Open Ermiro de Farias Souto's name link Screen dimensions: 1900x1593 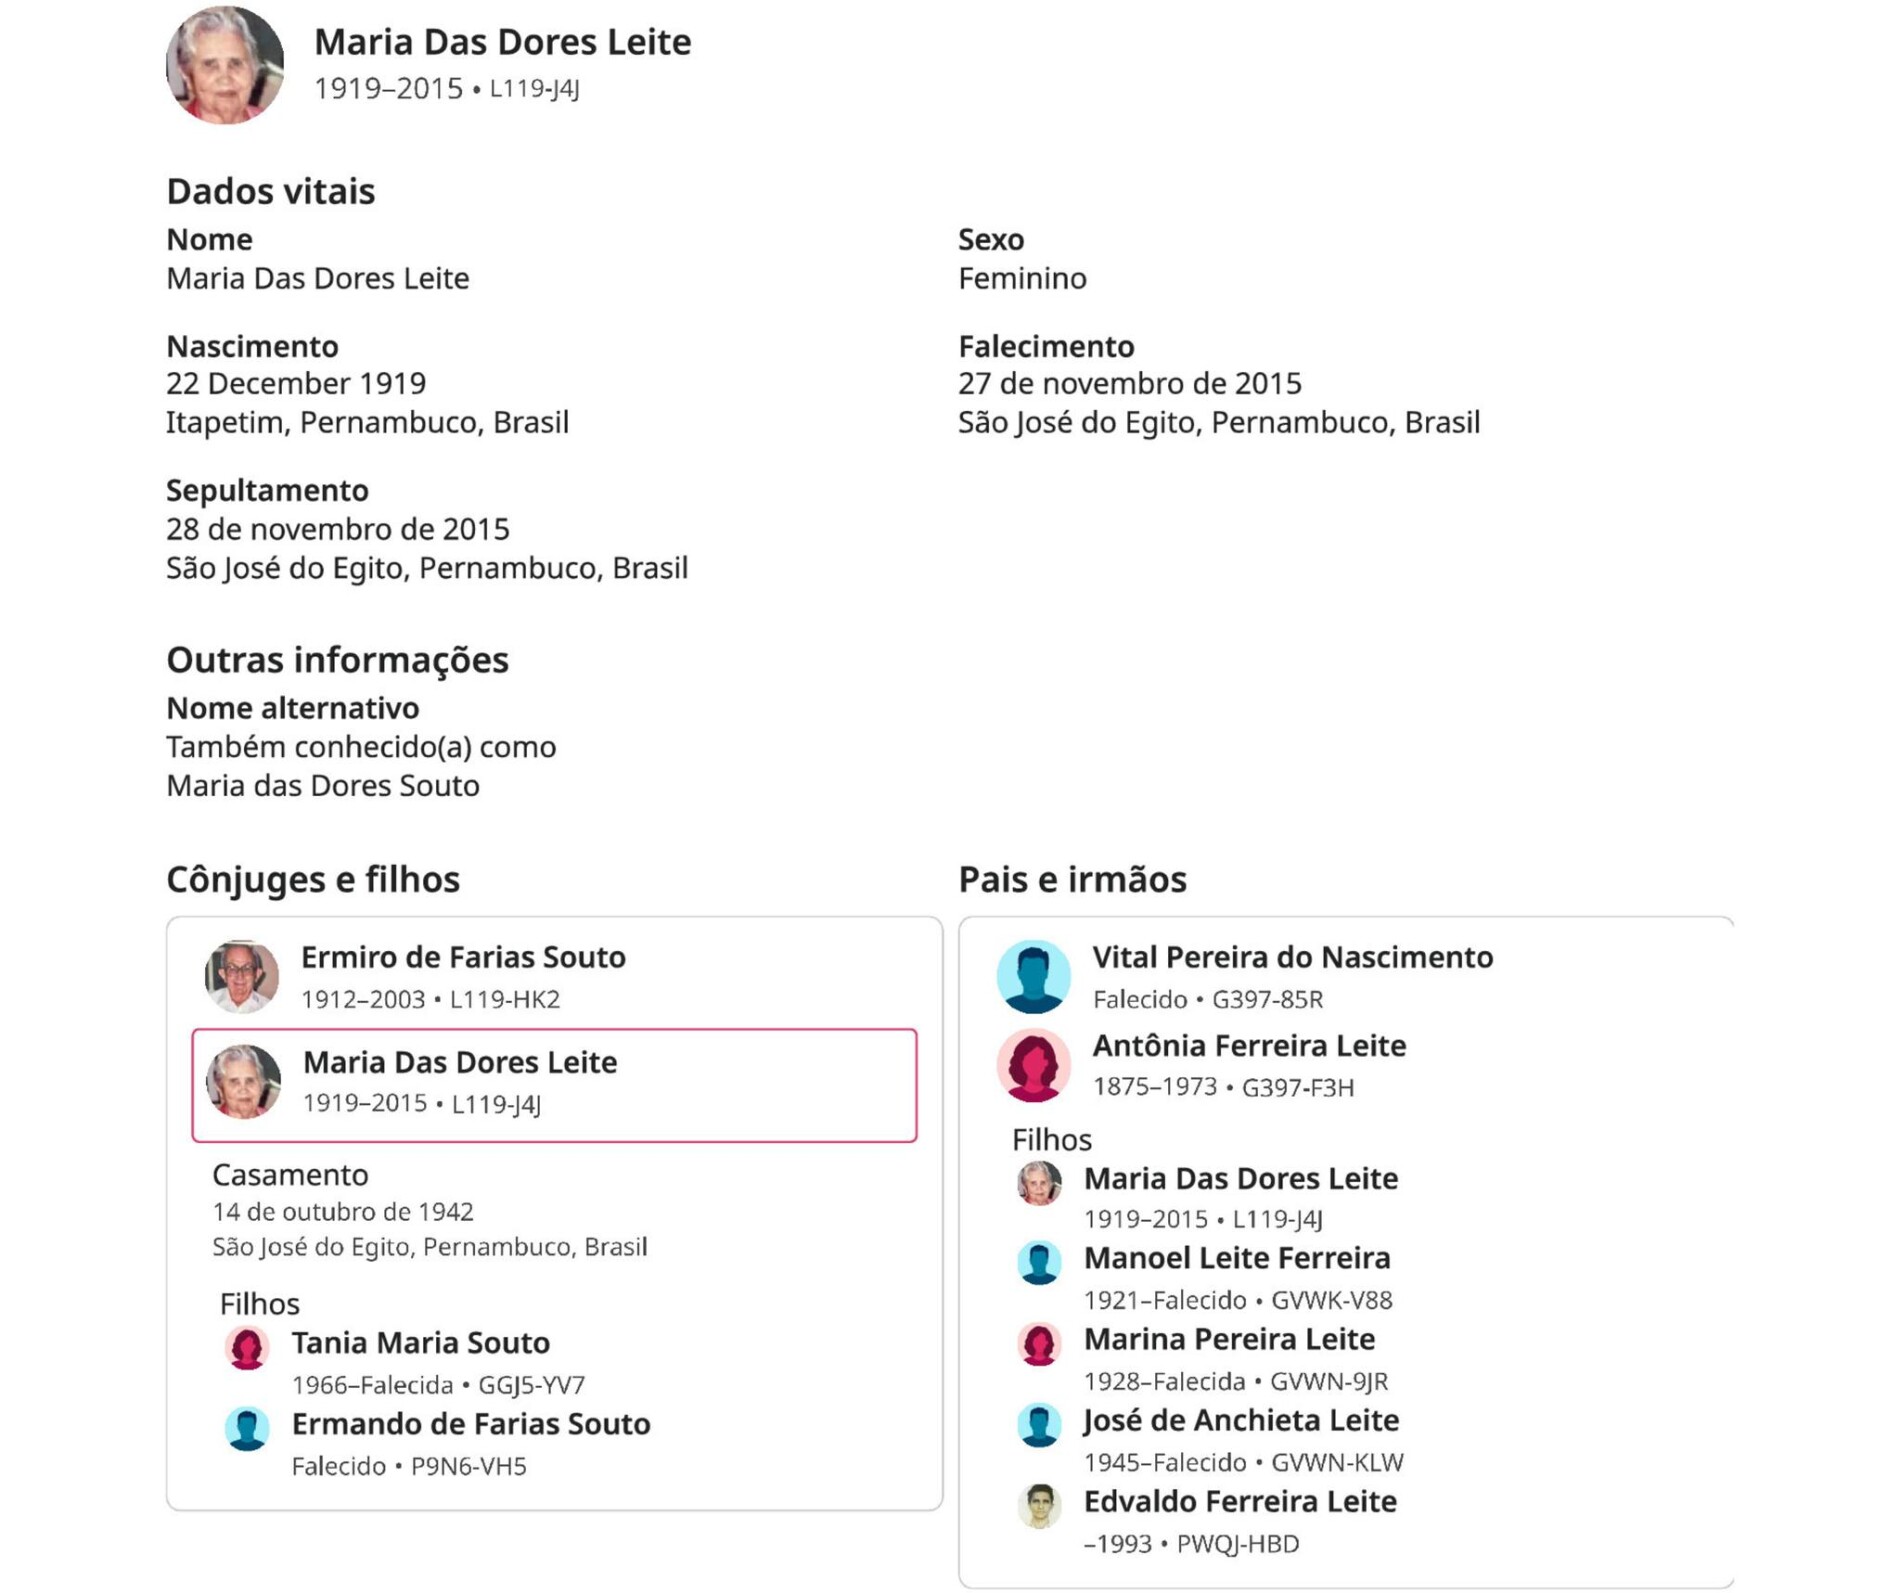(463, 957)
